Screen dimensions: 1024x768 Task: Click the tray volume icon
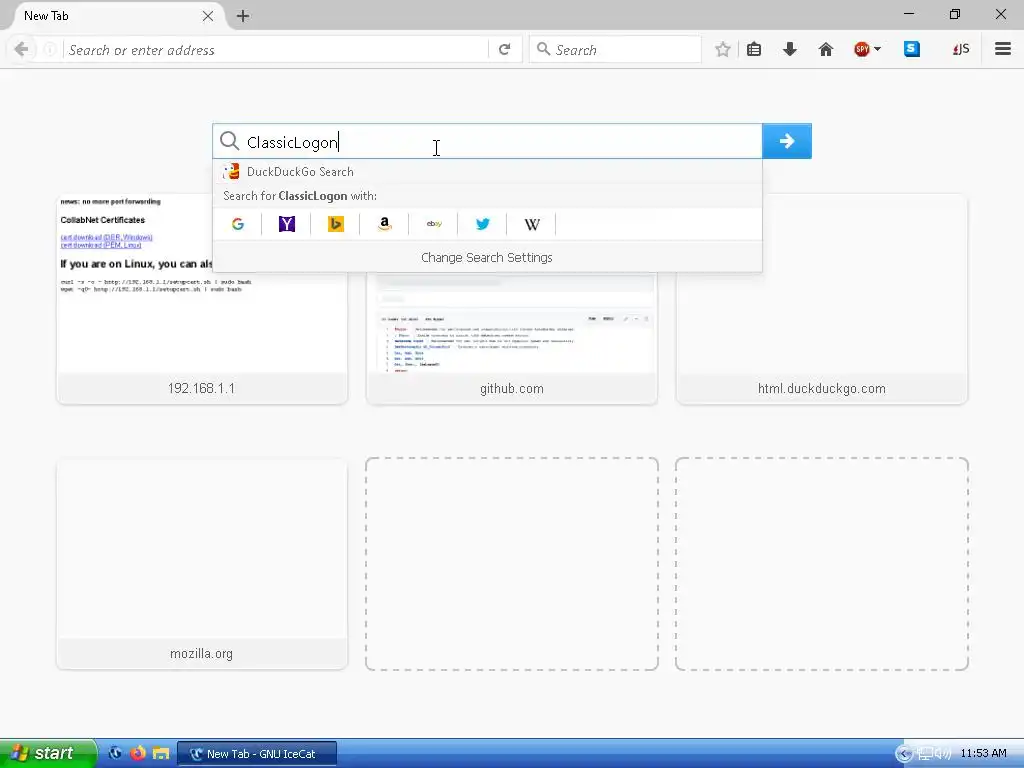tap(944, 754)
